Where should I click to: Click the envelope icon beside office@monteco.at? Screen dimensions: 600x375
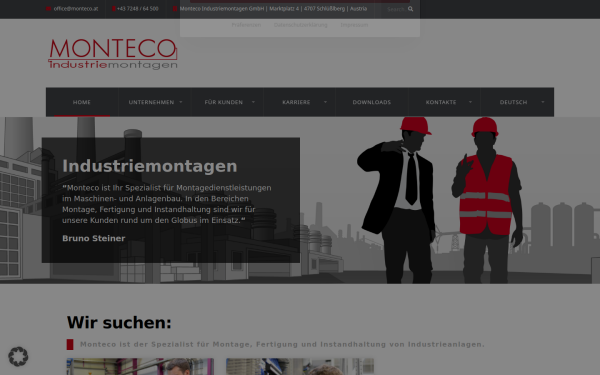tap(48, 9)
